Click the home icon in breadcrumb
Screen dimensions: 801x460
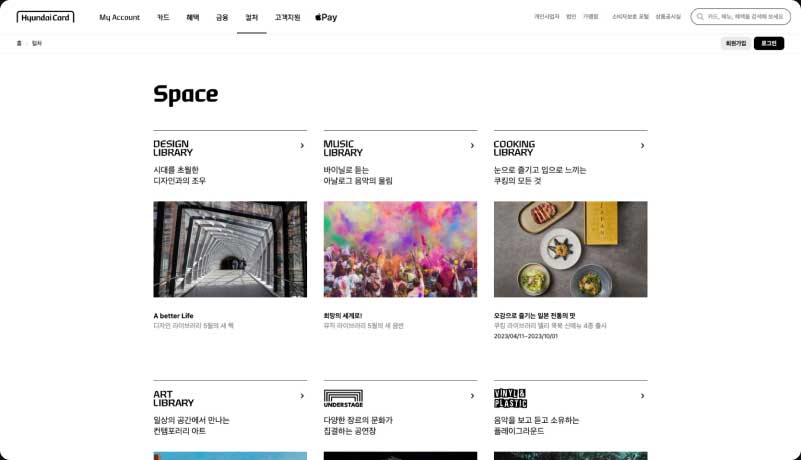tap(19, 43)
